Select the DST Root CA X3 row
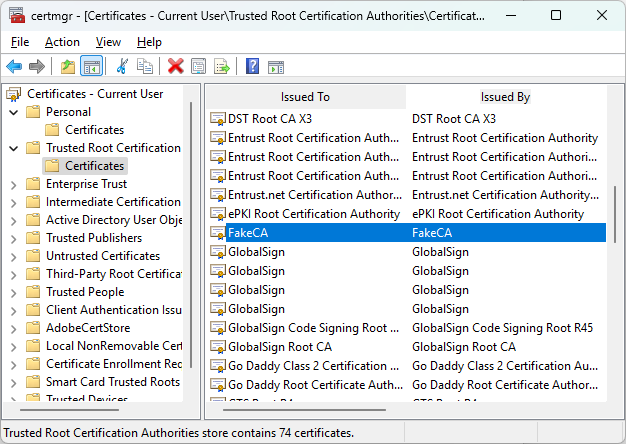626x444 pixels. (x=408, y=119)
